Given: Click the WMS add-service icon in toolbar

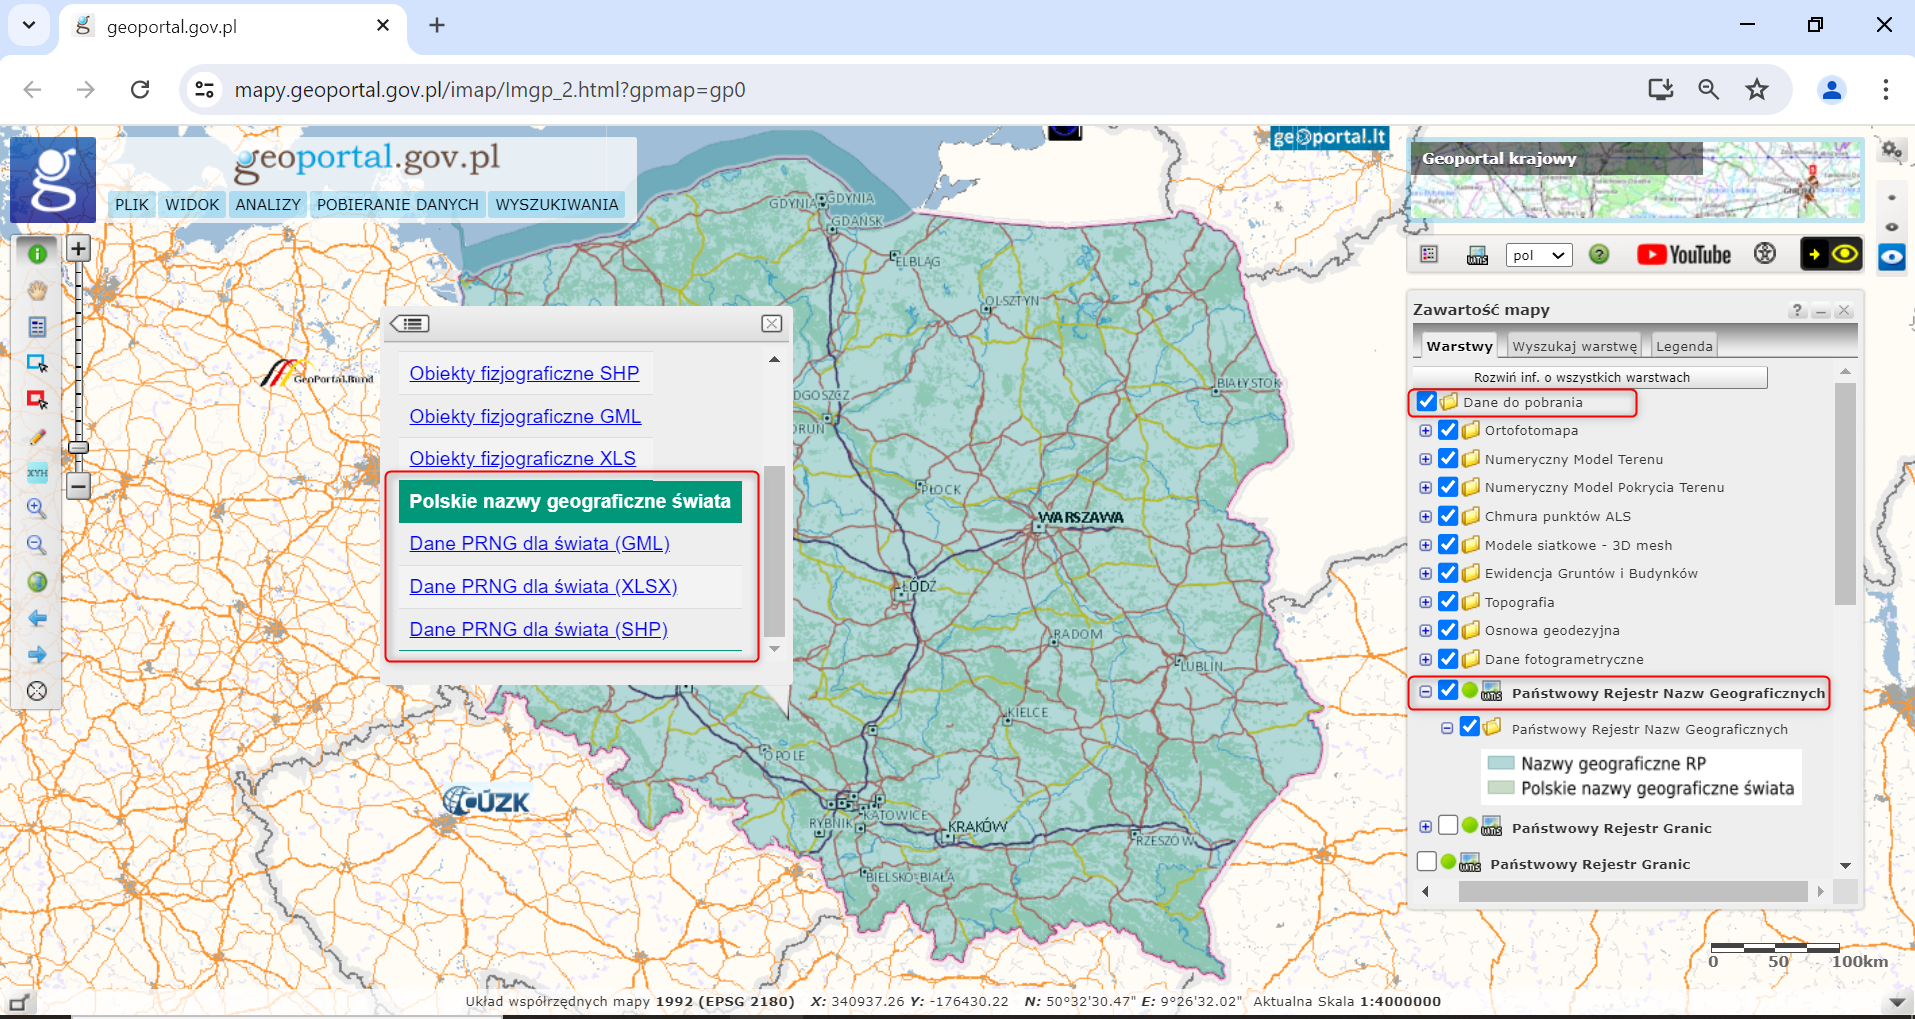Looking at the screenshot, I should pyautogui.click(x=1477, y=256).
